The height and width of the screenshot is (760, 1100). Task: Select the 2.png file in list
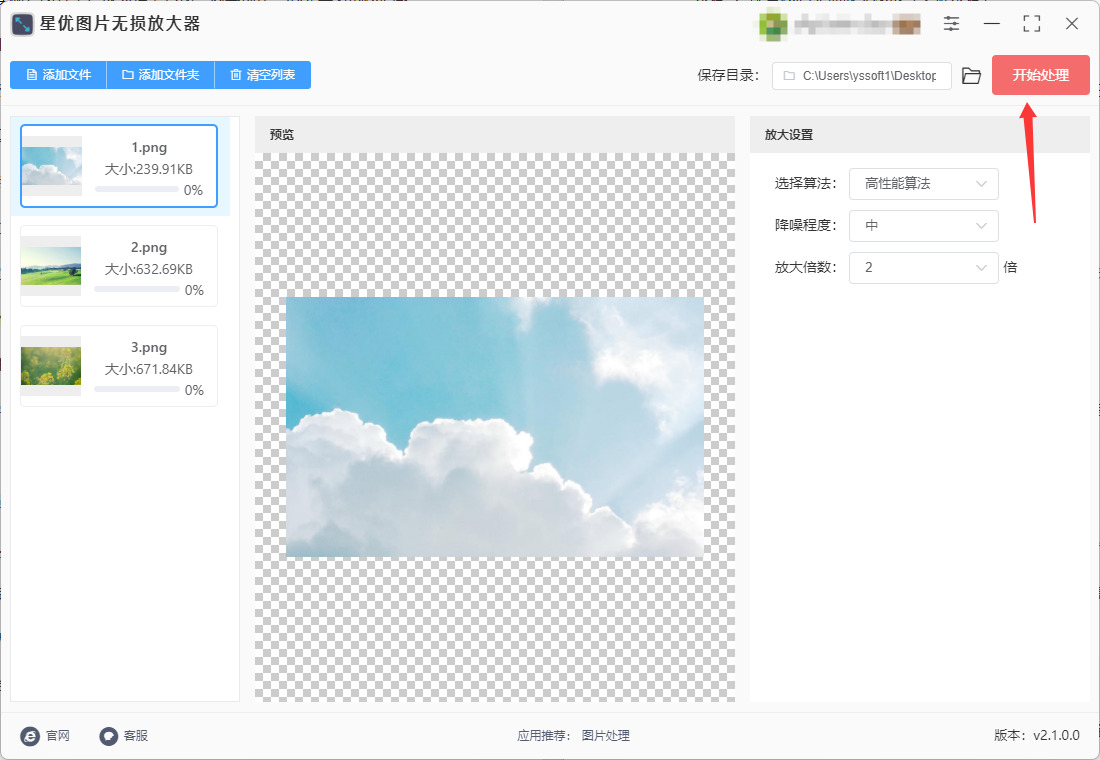click(119, 266)
